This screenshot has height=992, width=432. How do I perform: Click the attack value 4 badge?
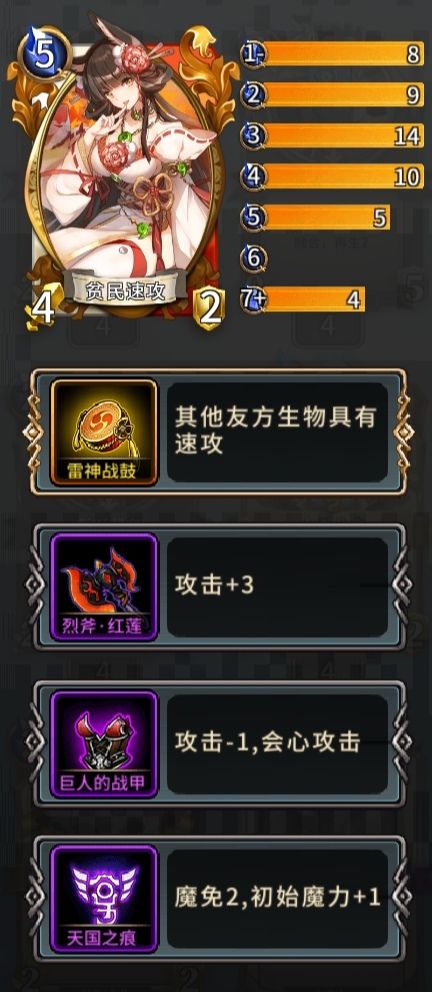pyautogui.click(x=42, y=307)
